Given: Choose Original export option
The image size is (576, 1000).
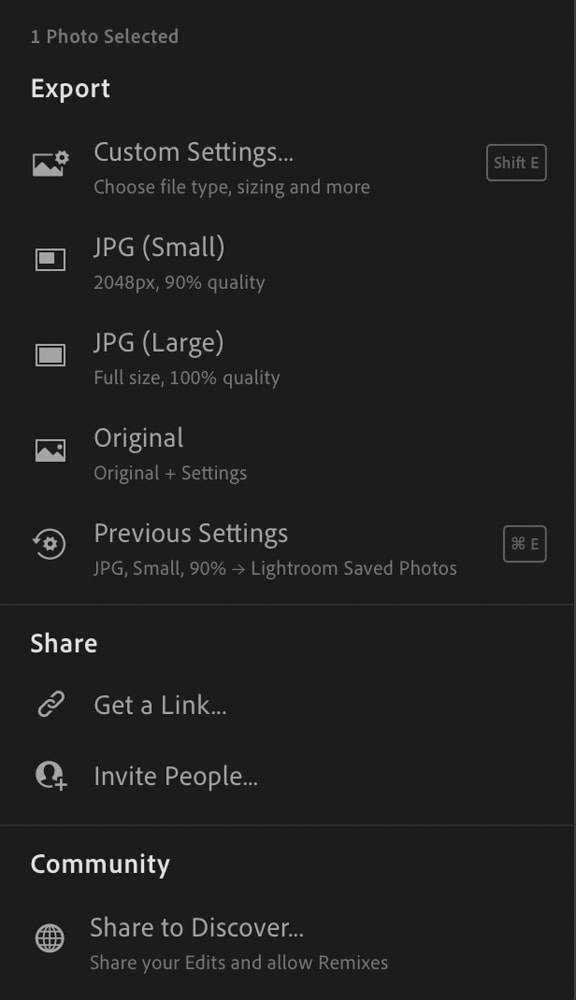Looking at the screenshot, I should coord(288,453).
